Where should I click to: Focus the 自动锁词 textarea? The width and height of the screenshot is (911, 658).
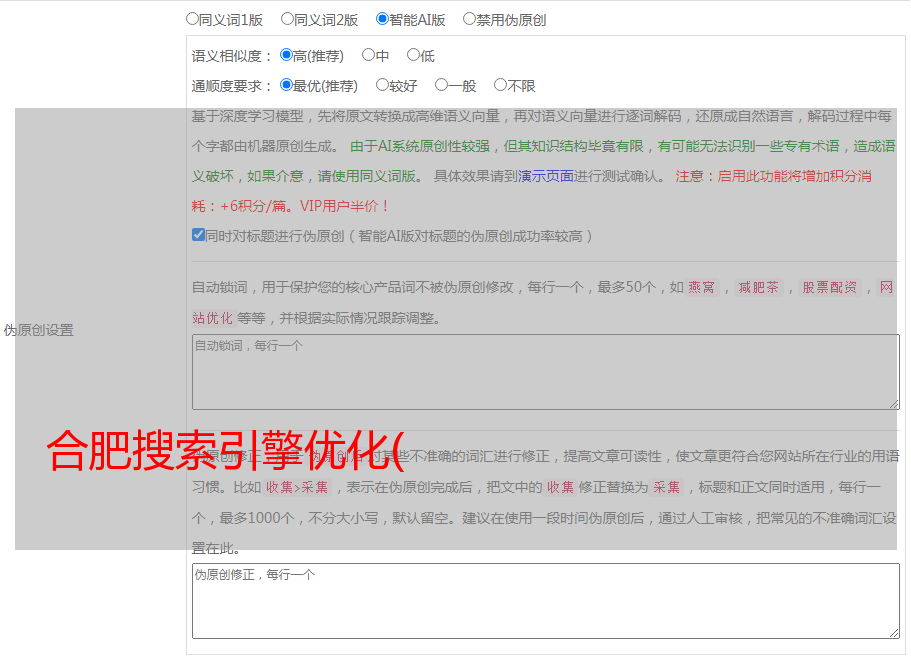pos(546,372)
